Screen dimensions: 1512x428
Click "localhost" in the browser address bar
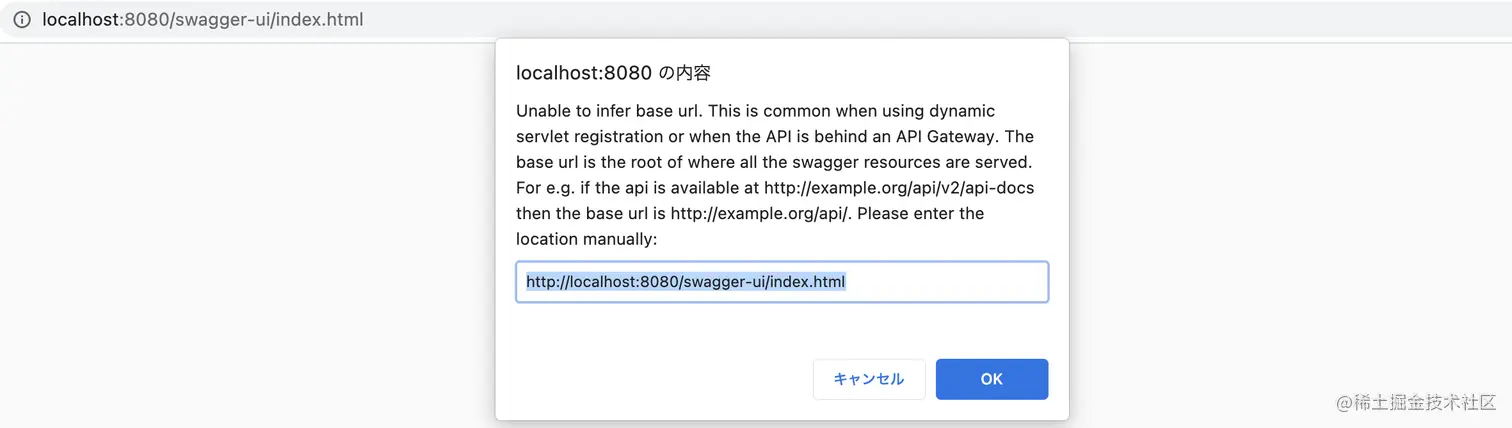click(x=80, y=20)
